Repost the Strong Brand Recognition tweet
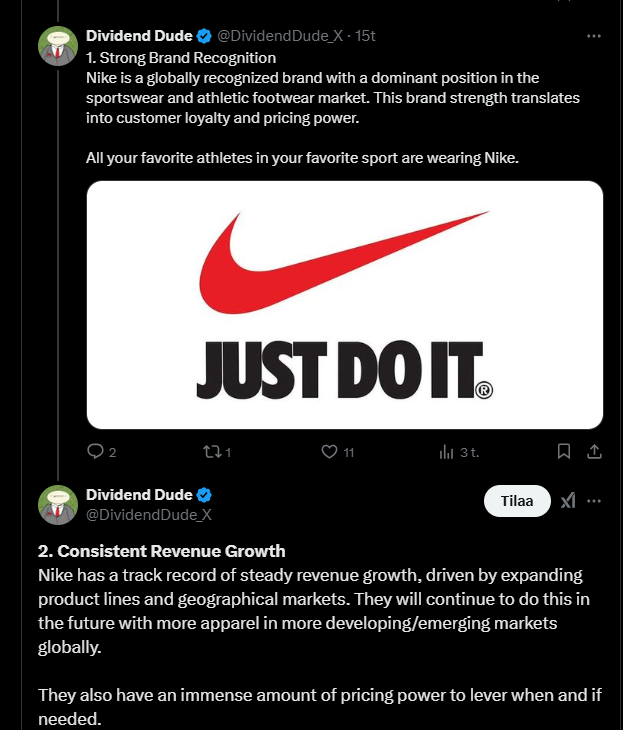The width and height of the screenshot is (623, 730). tap(210, 452)
